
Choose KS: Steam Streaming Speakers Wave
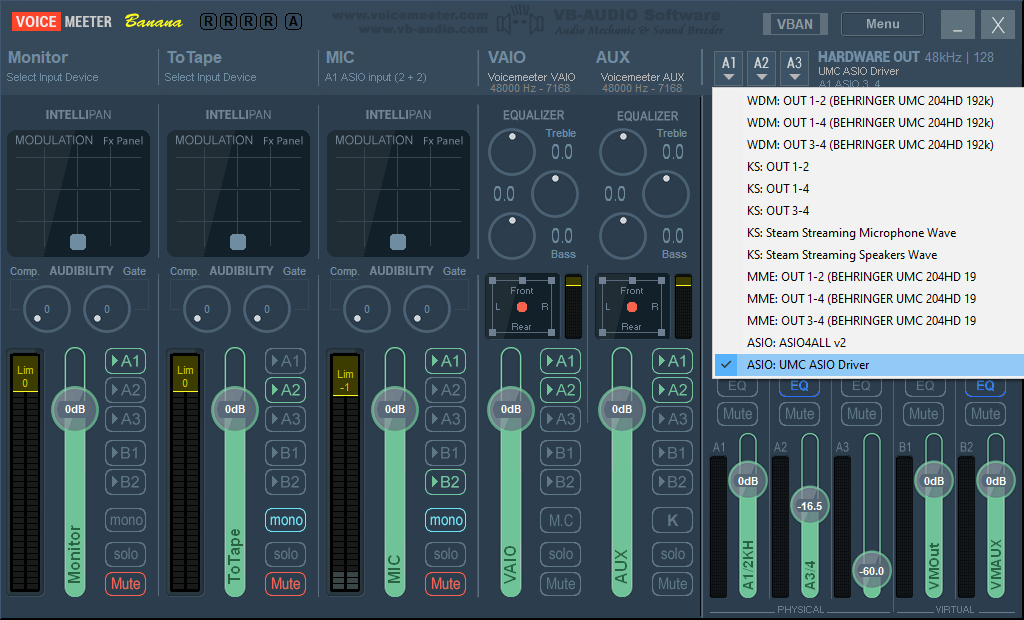tap(869, 255)
